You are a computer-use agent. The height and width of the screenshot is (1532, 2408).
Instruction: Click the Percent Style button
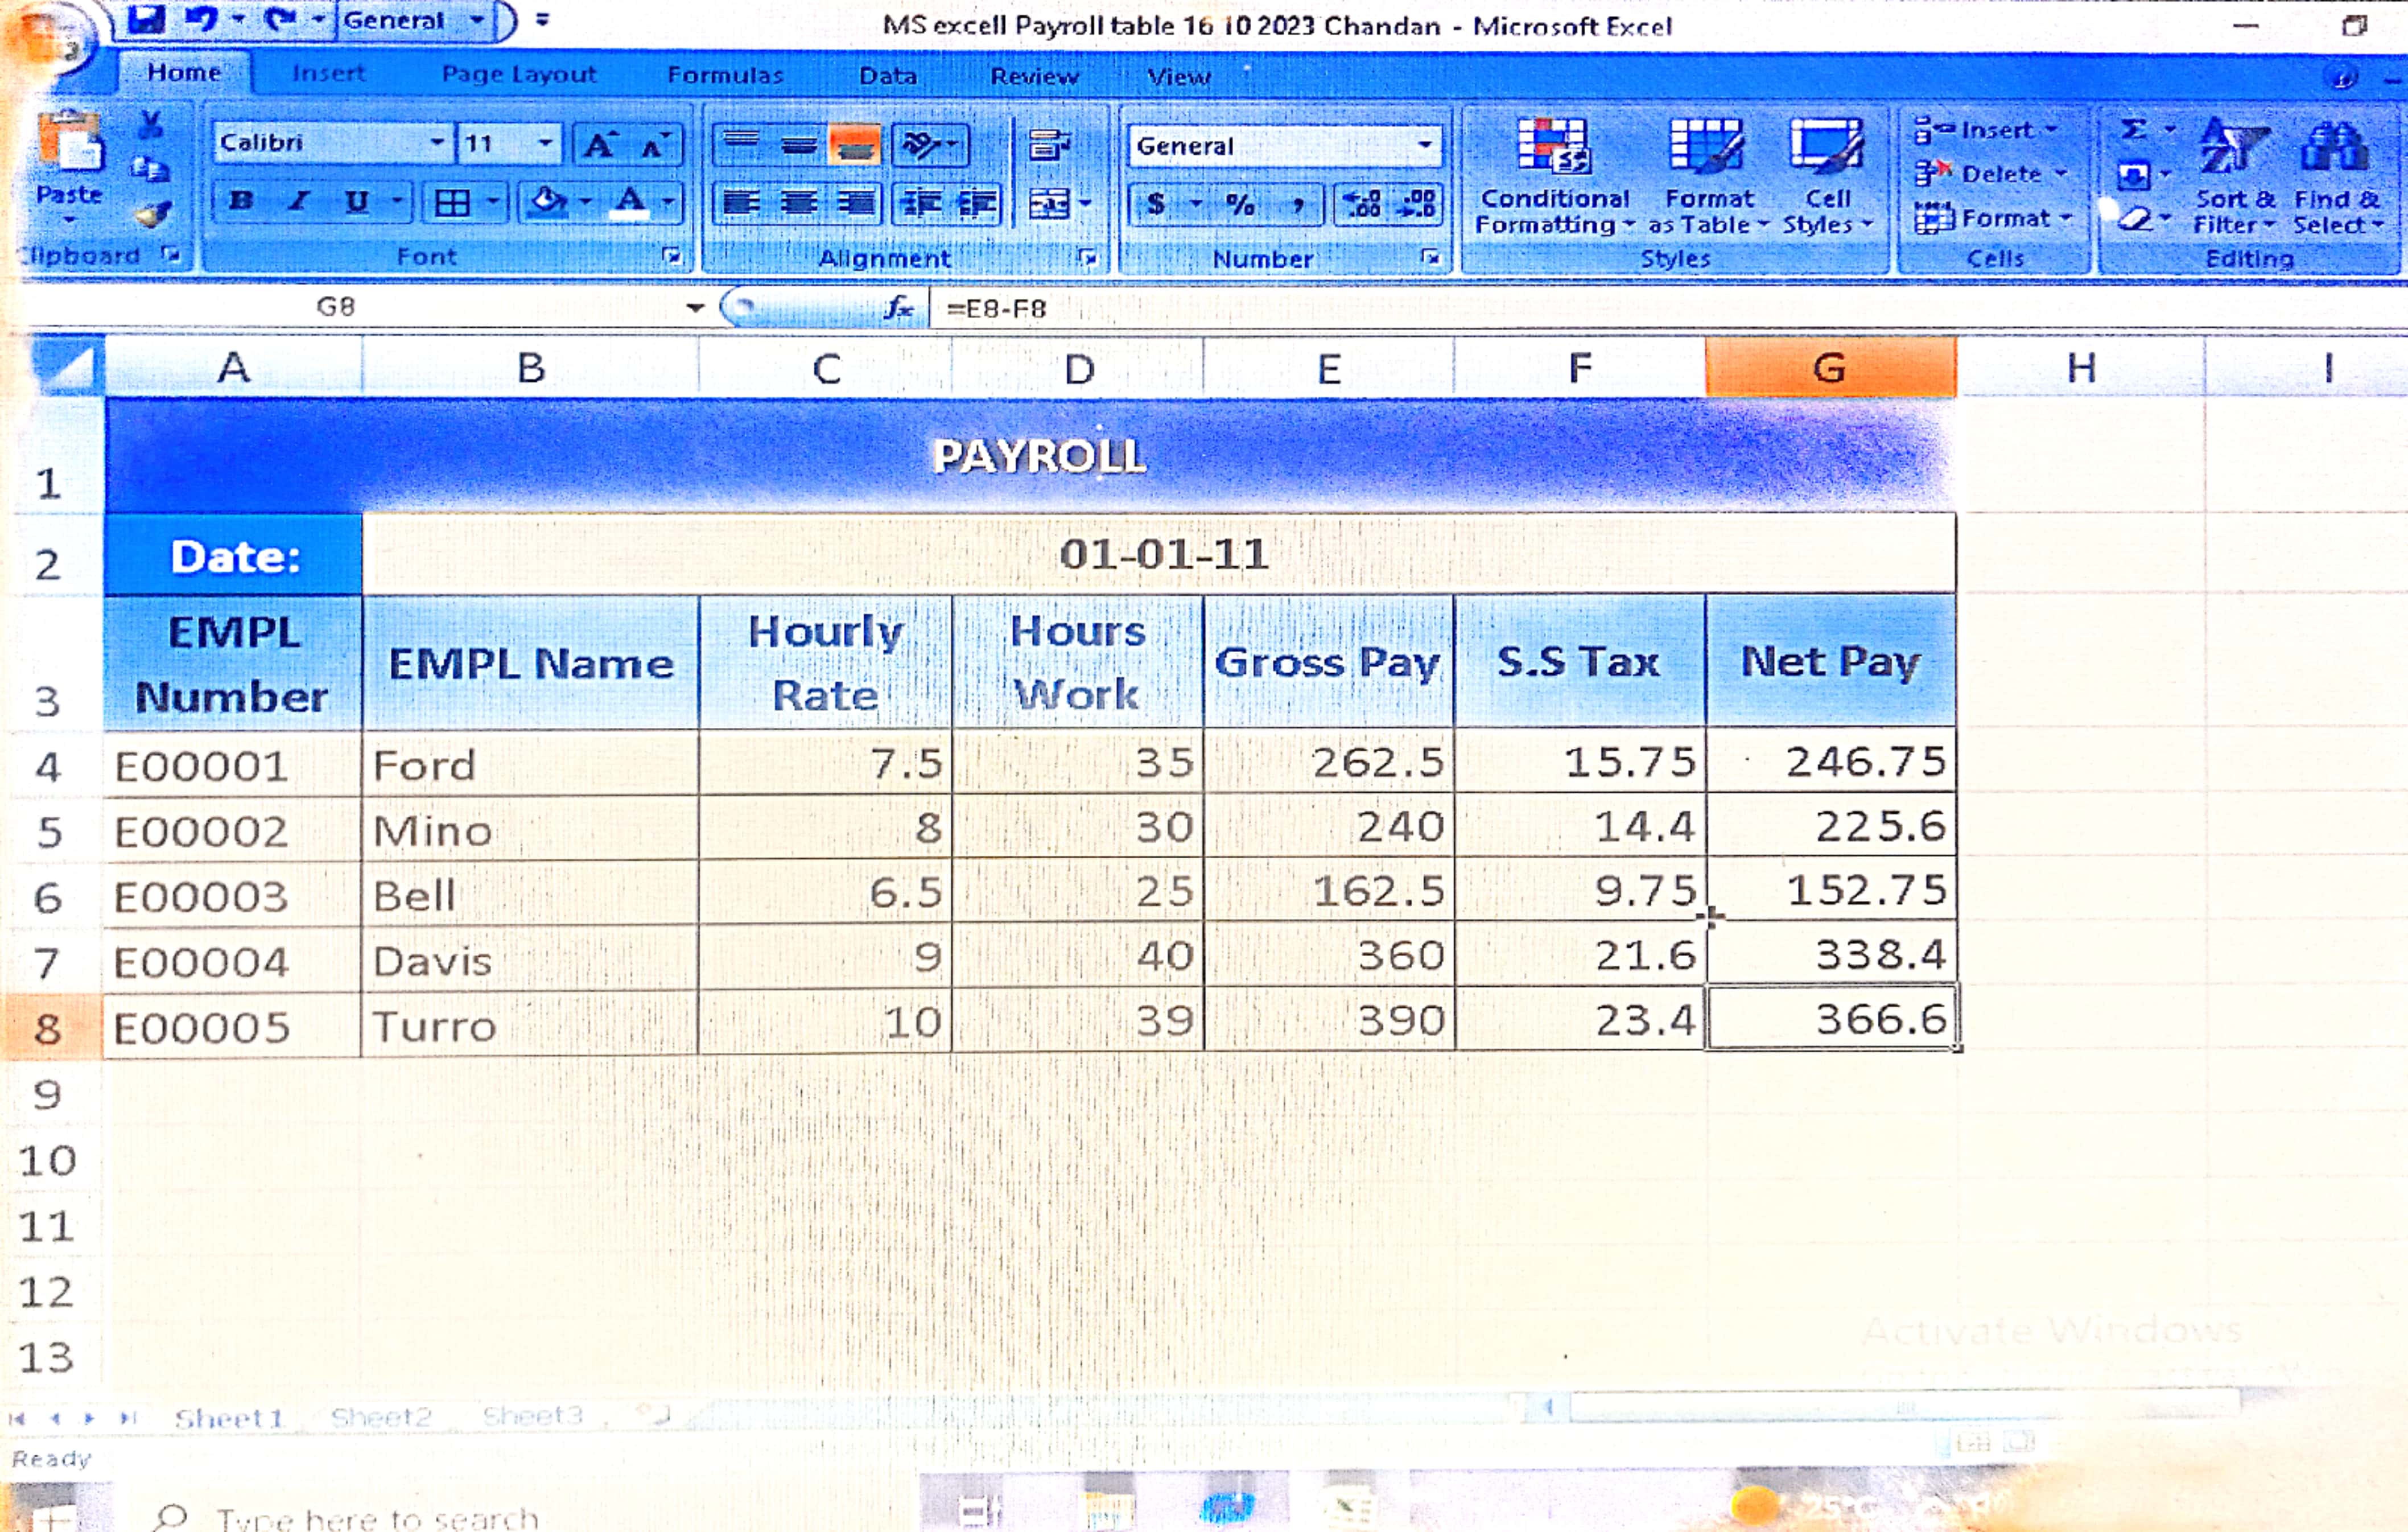click(1240, 204)
